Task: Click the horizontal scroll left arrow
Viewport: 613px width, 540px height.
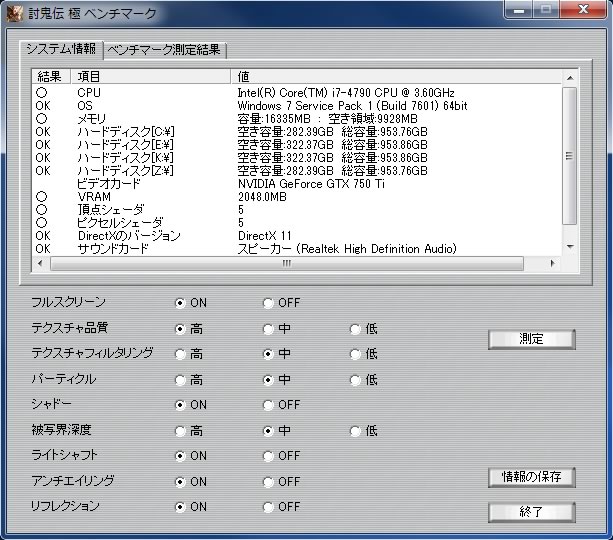Action: (x=40, y=263)
